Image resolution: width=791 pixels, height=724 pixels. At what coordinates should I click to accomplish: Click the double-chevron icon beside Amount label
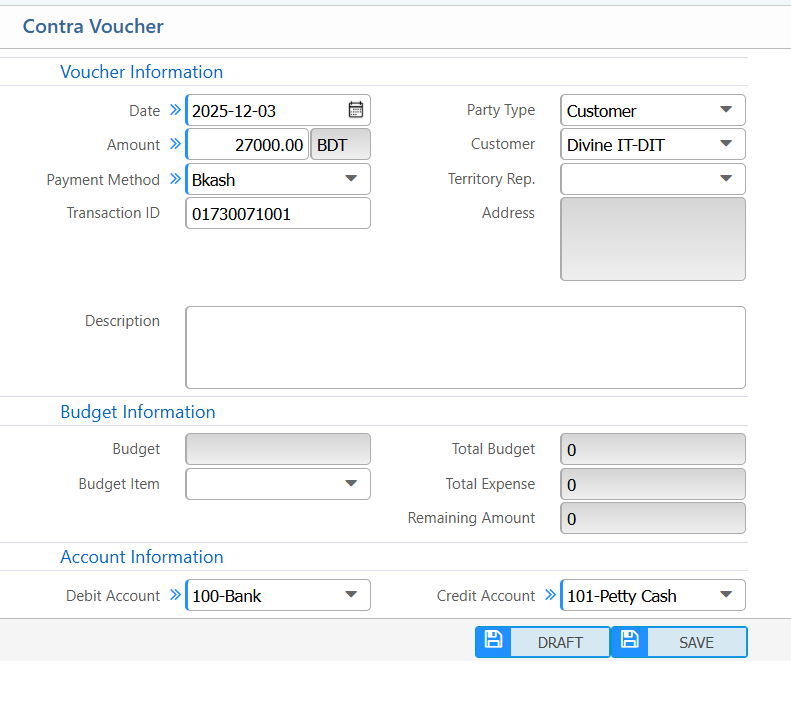coord(175,144)
